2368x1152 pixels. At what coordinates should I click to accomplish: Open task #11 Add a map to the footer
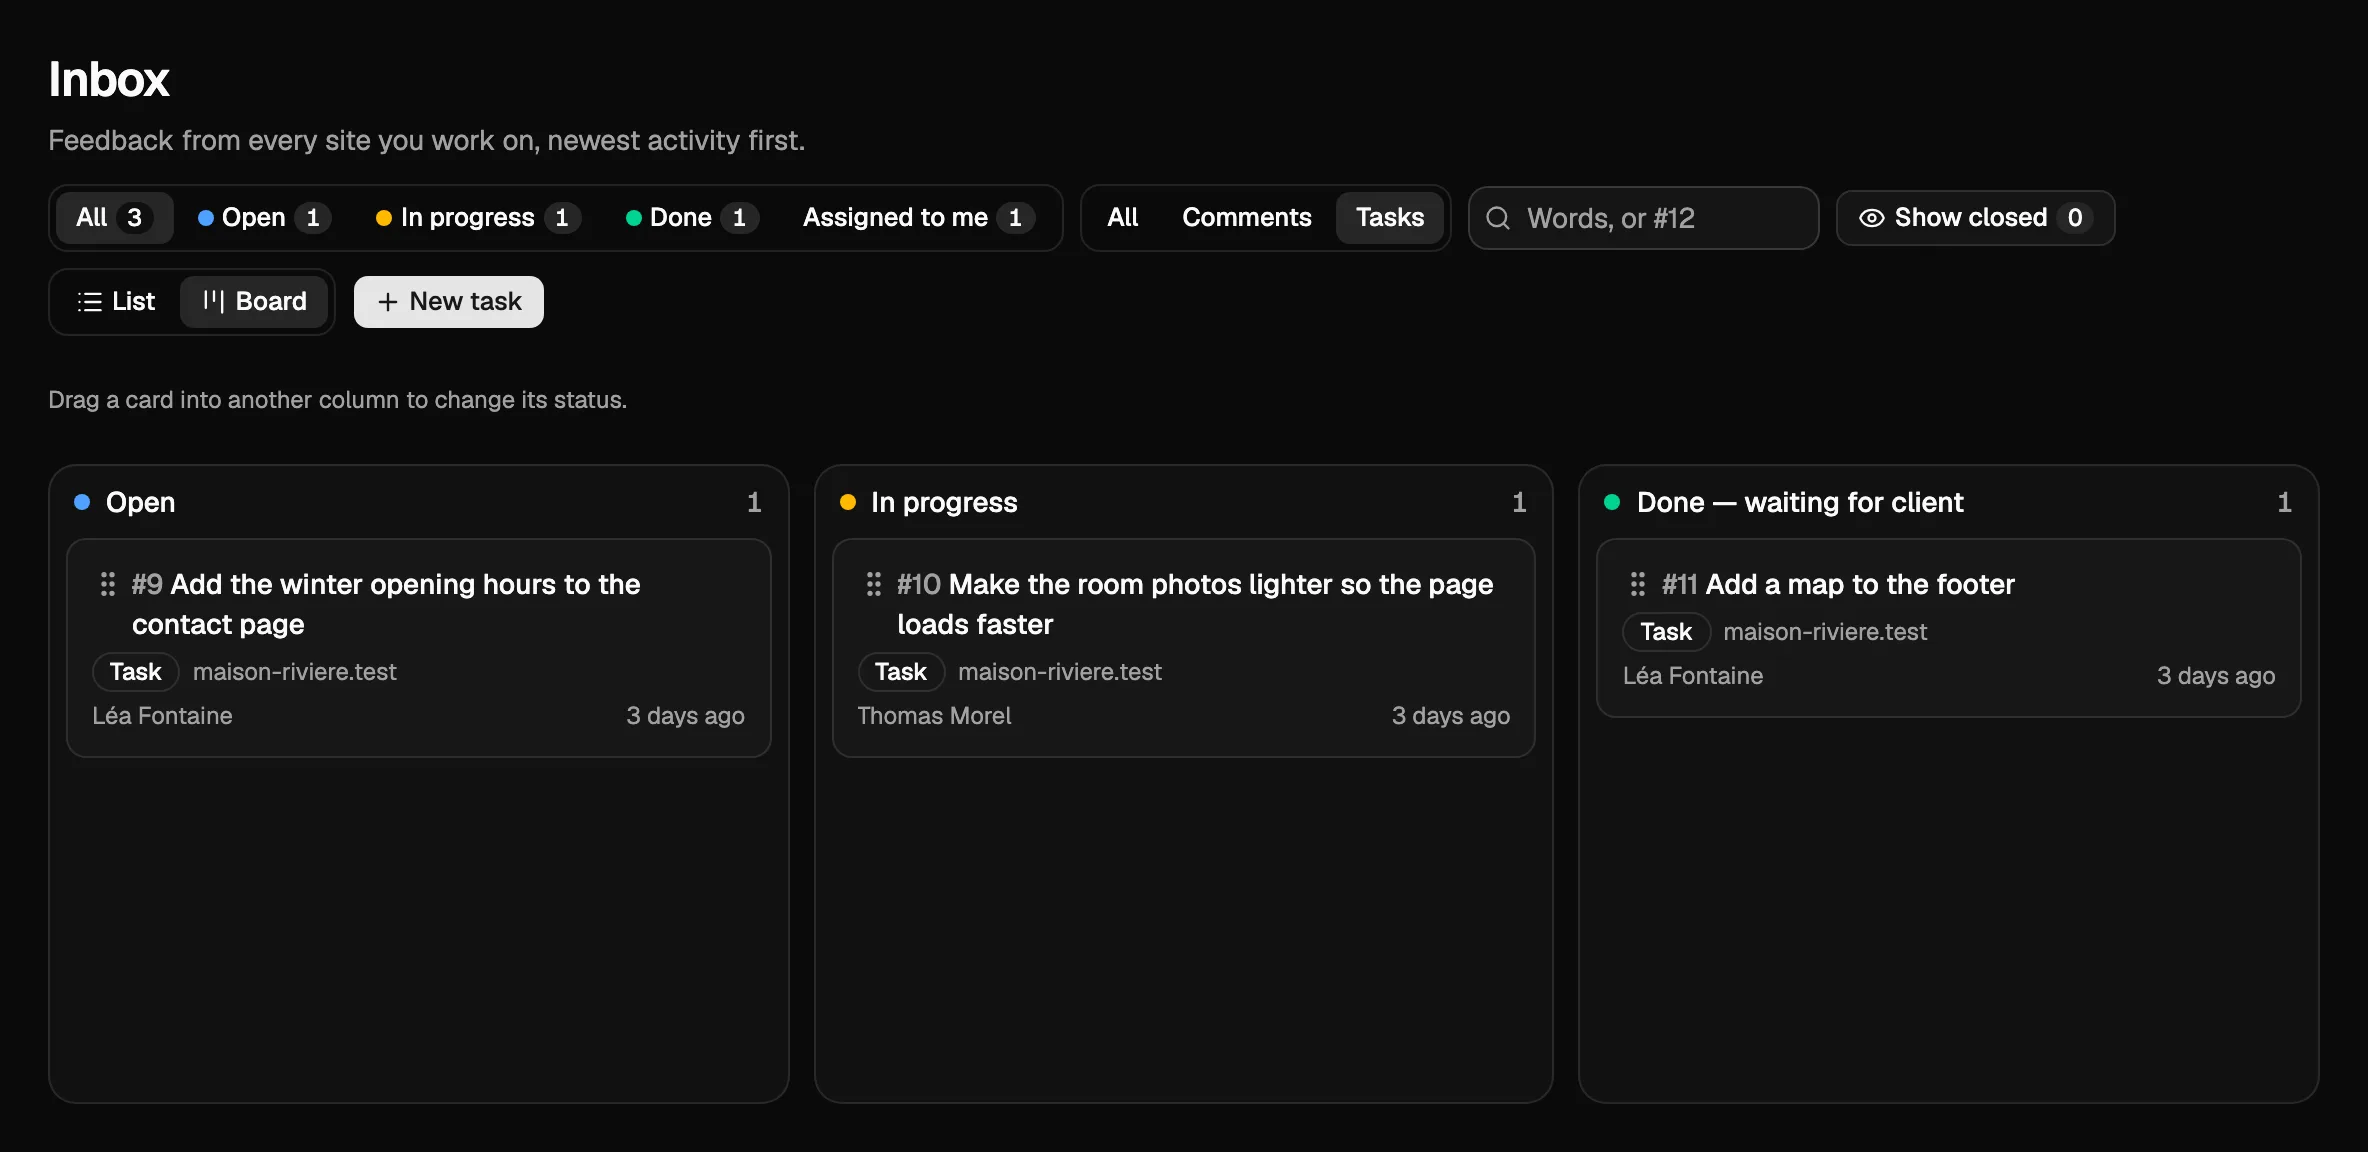[1949, 628]
